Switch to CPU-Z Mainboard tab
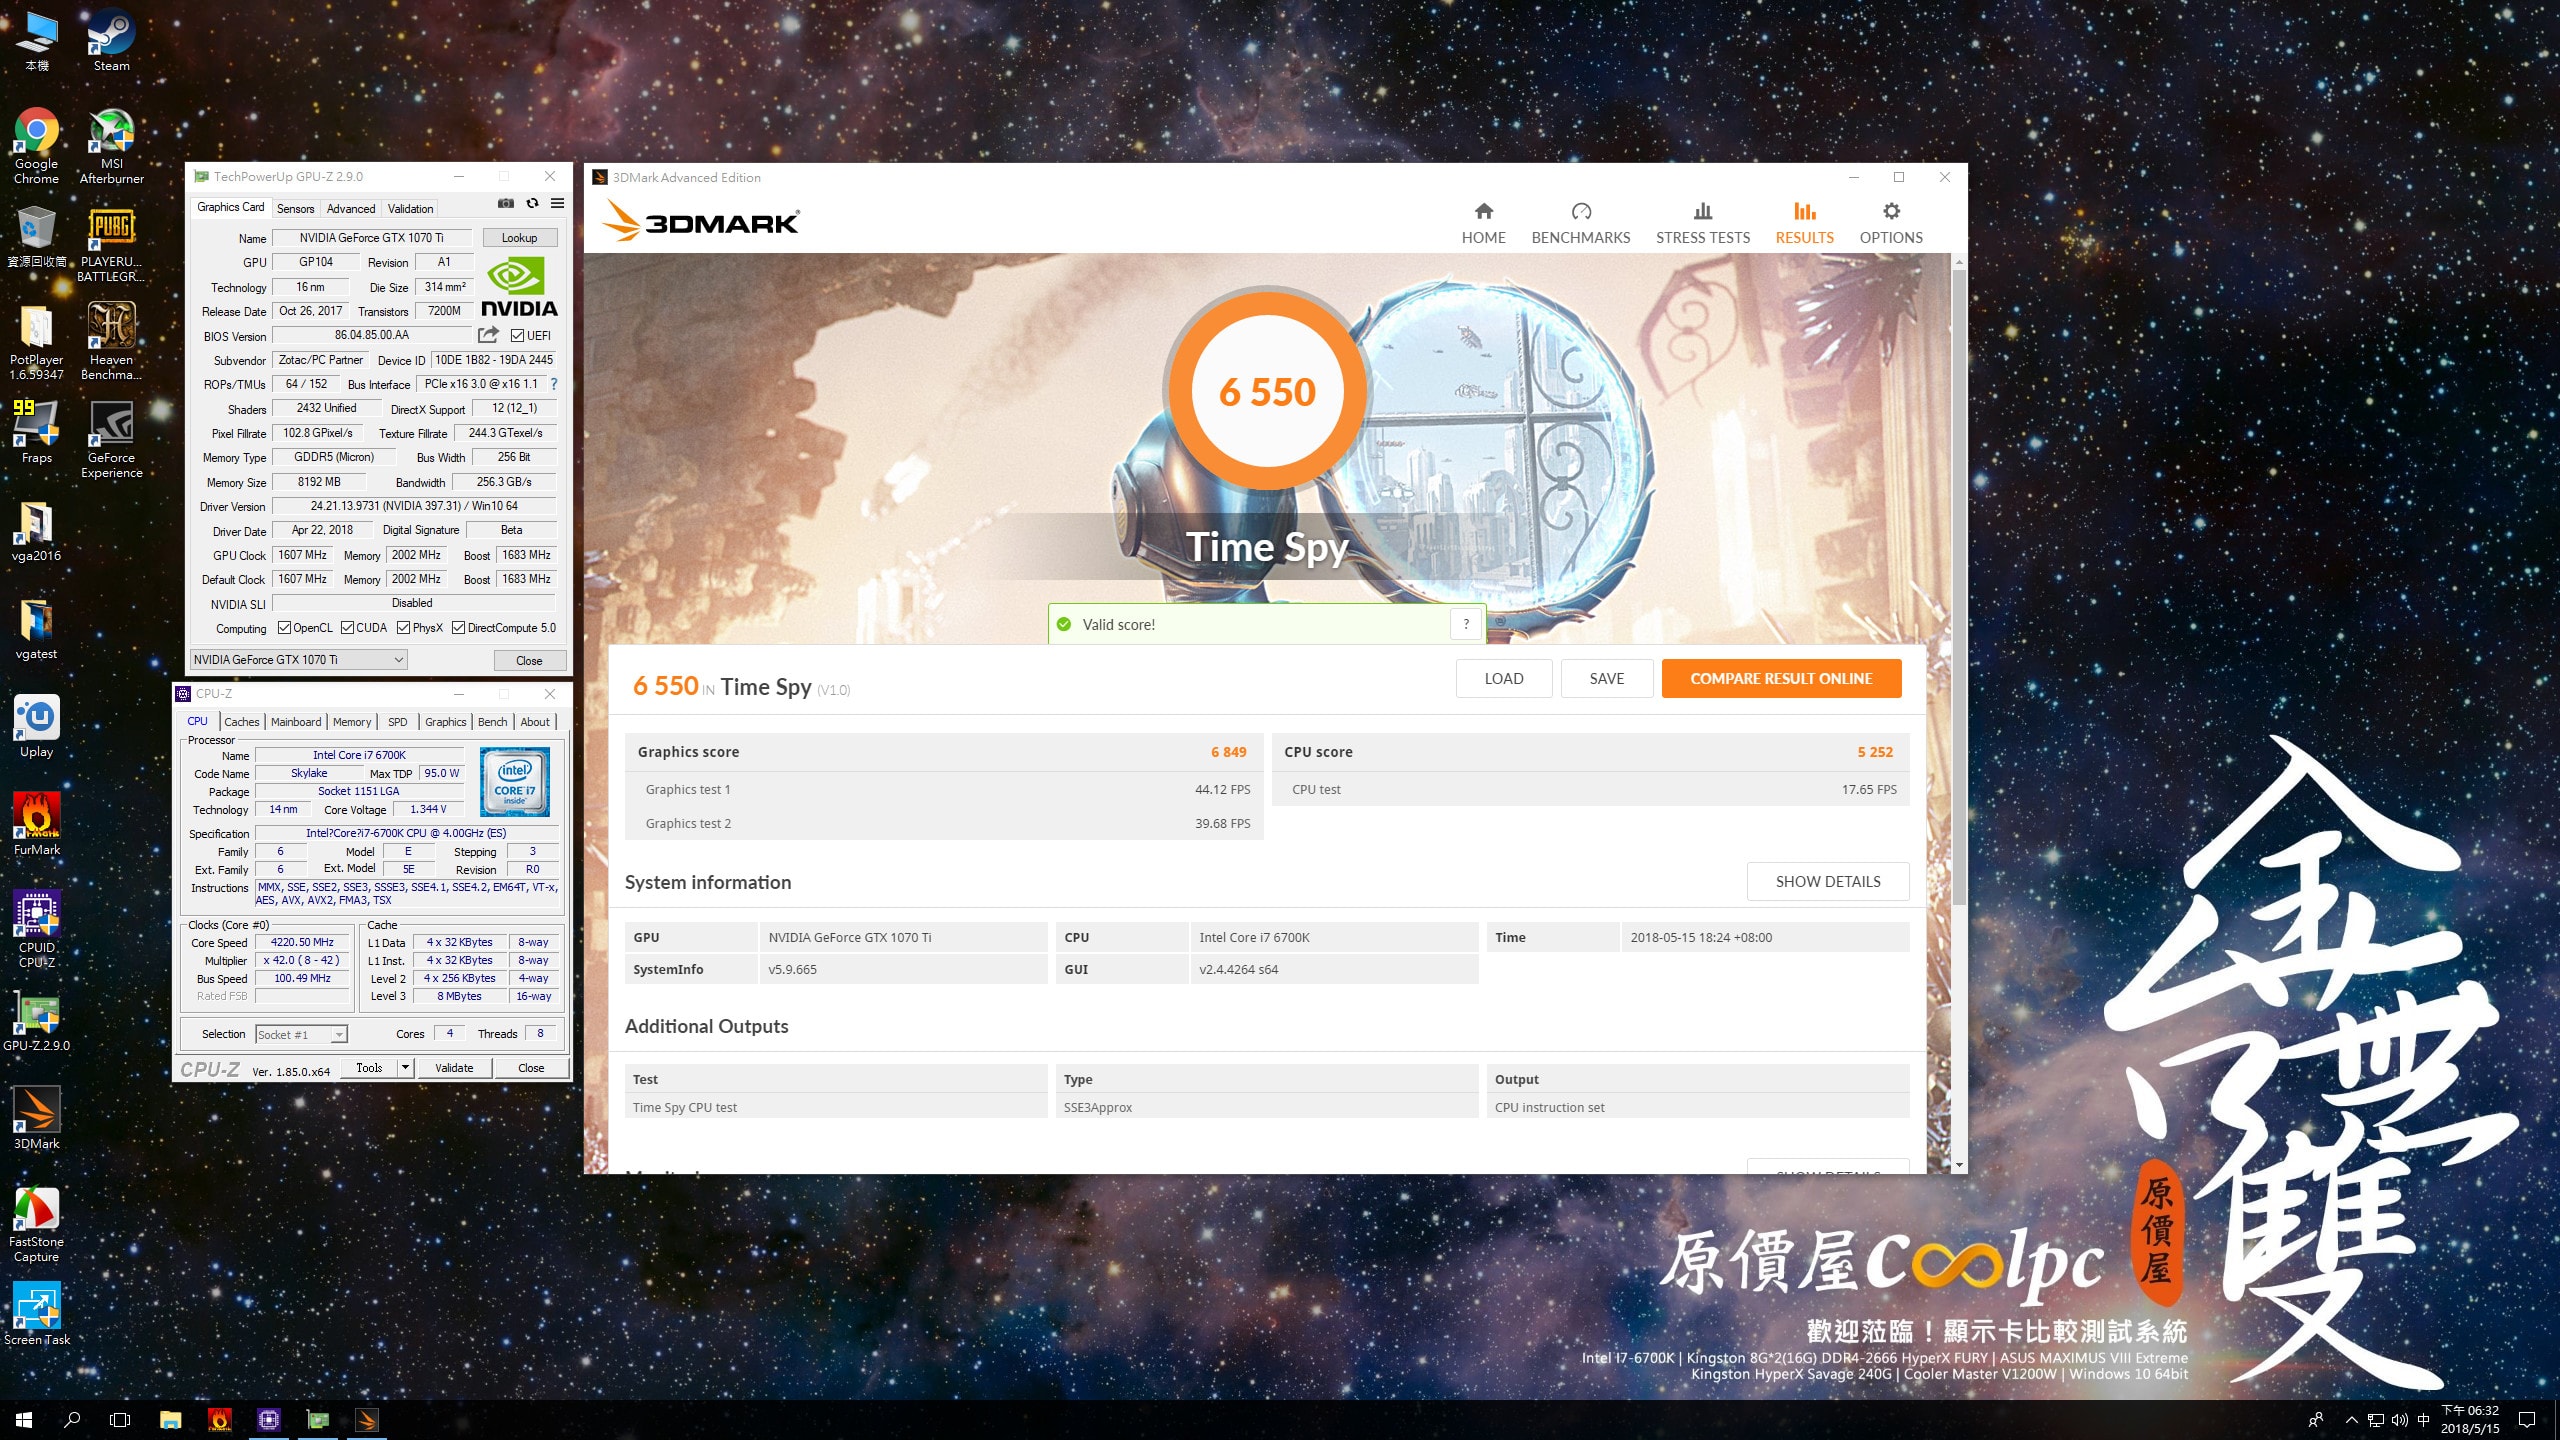Image resolution: width=2560 pixels, height=1440 pixels. point(296,721)
